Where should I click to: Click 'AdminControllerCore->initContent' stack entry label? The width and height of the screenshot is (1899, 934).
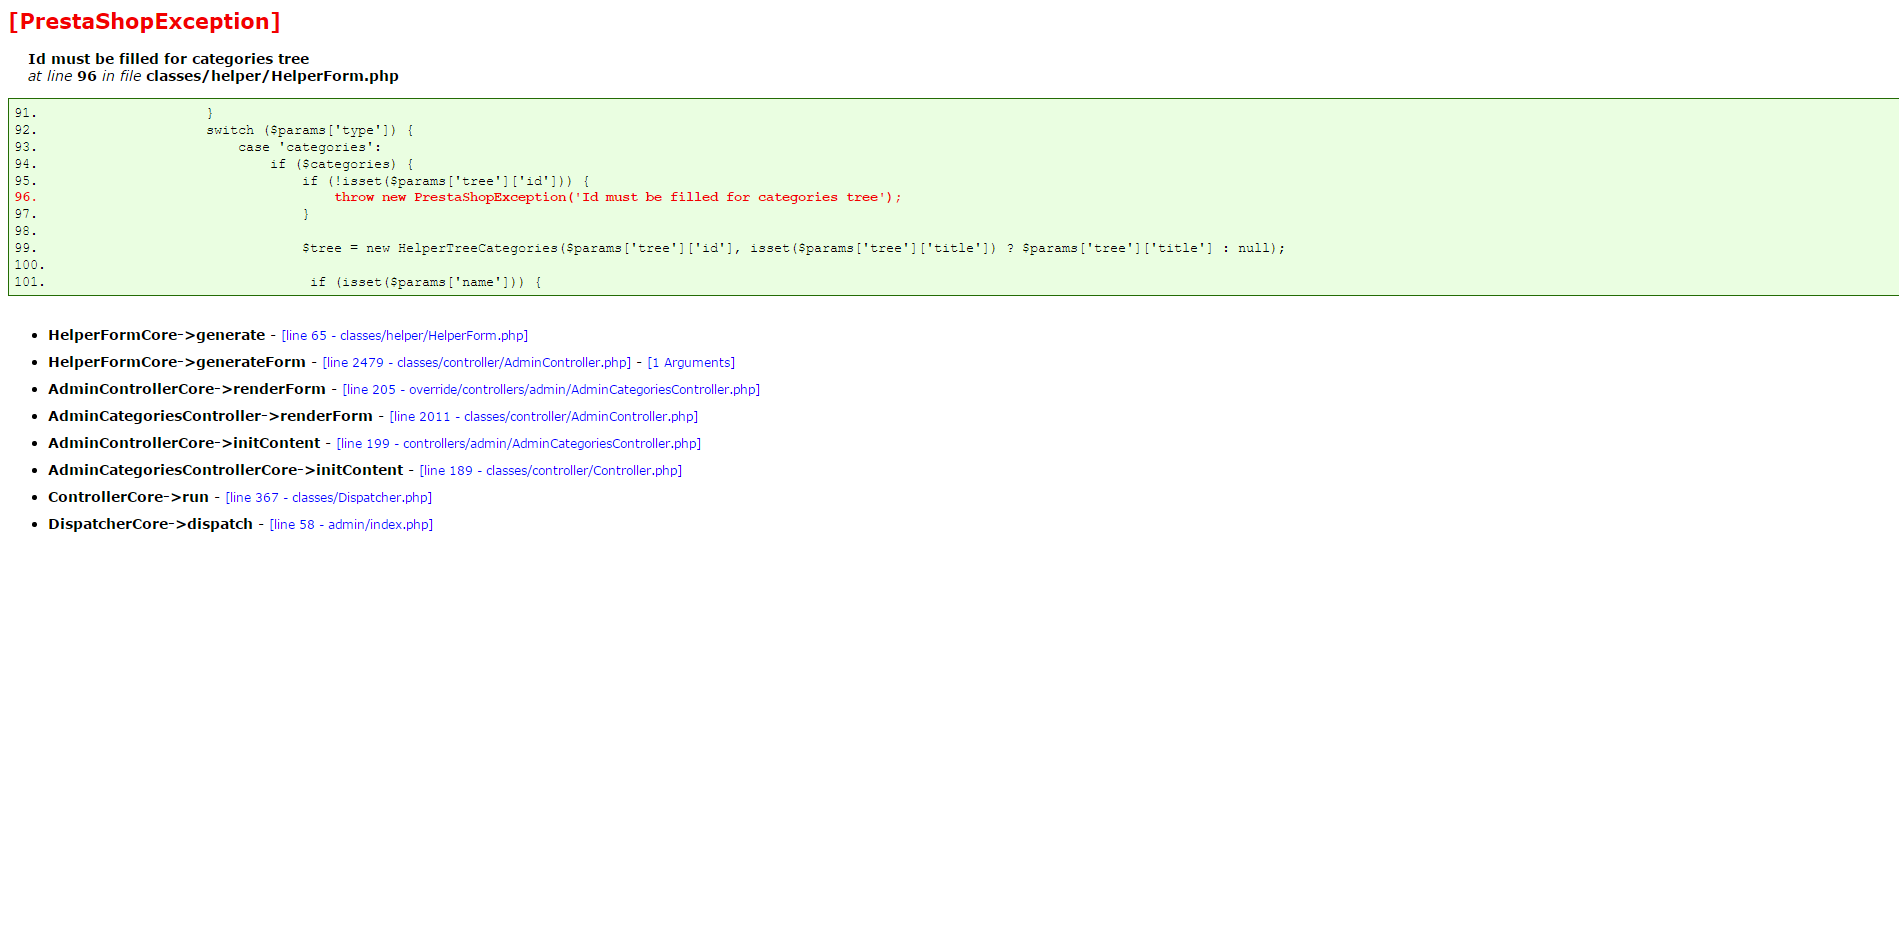point(184,443)
